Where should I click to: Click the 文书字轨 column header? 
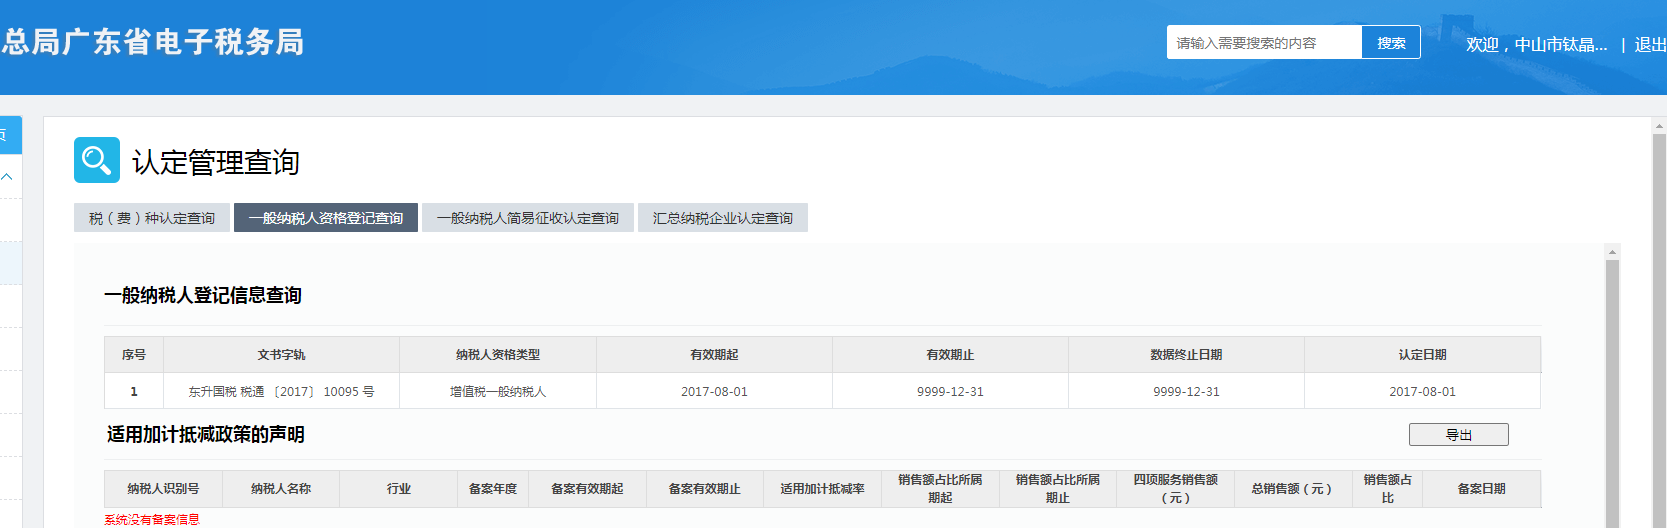(x=281, y=355)
